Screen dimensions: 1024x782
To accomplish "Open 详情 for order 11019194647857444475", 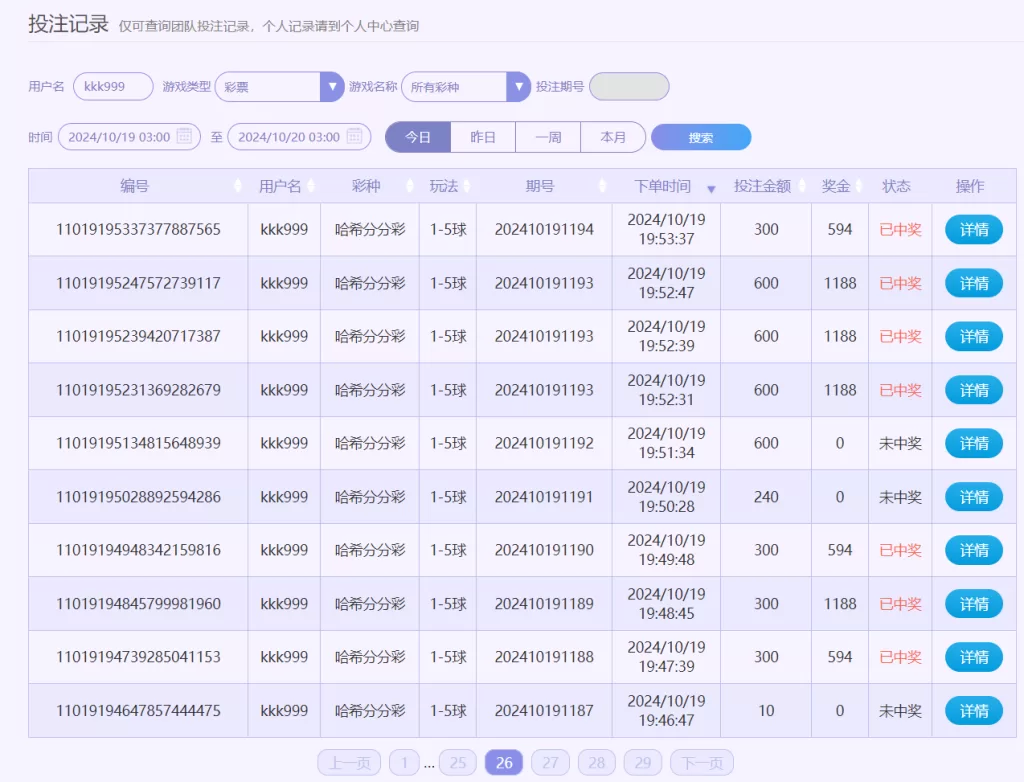I will 974,711.
